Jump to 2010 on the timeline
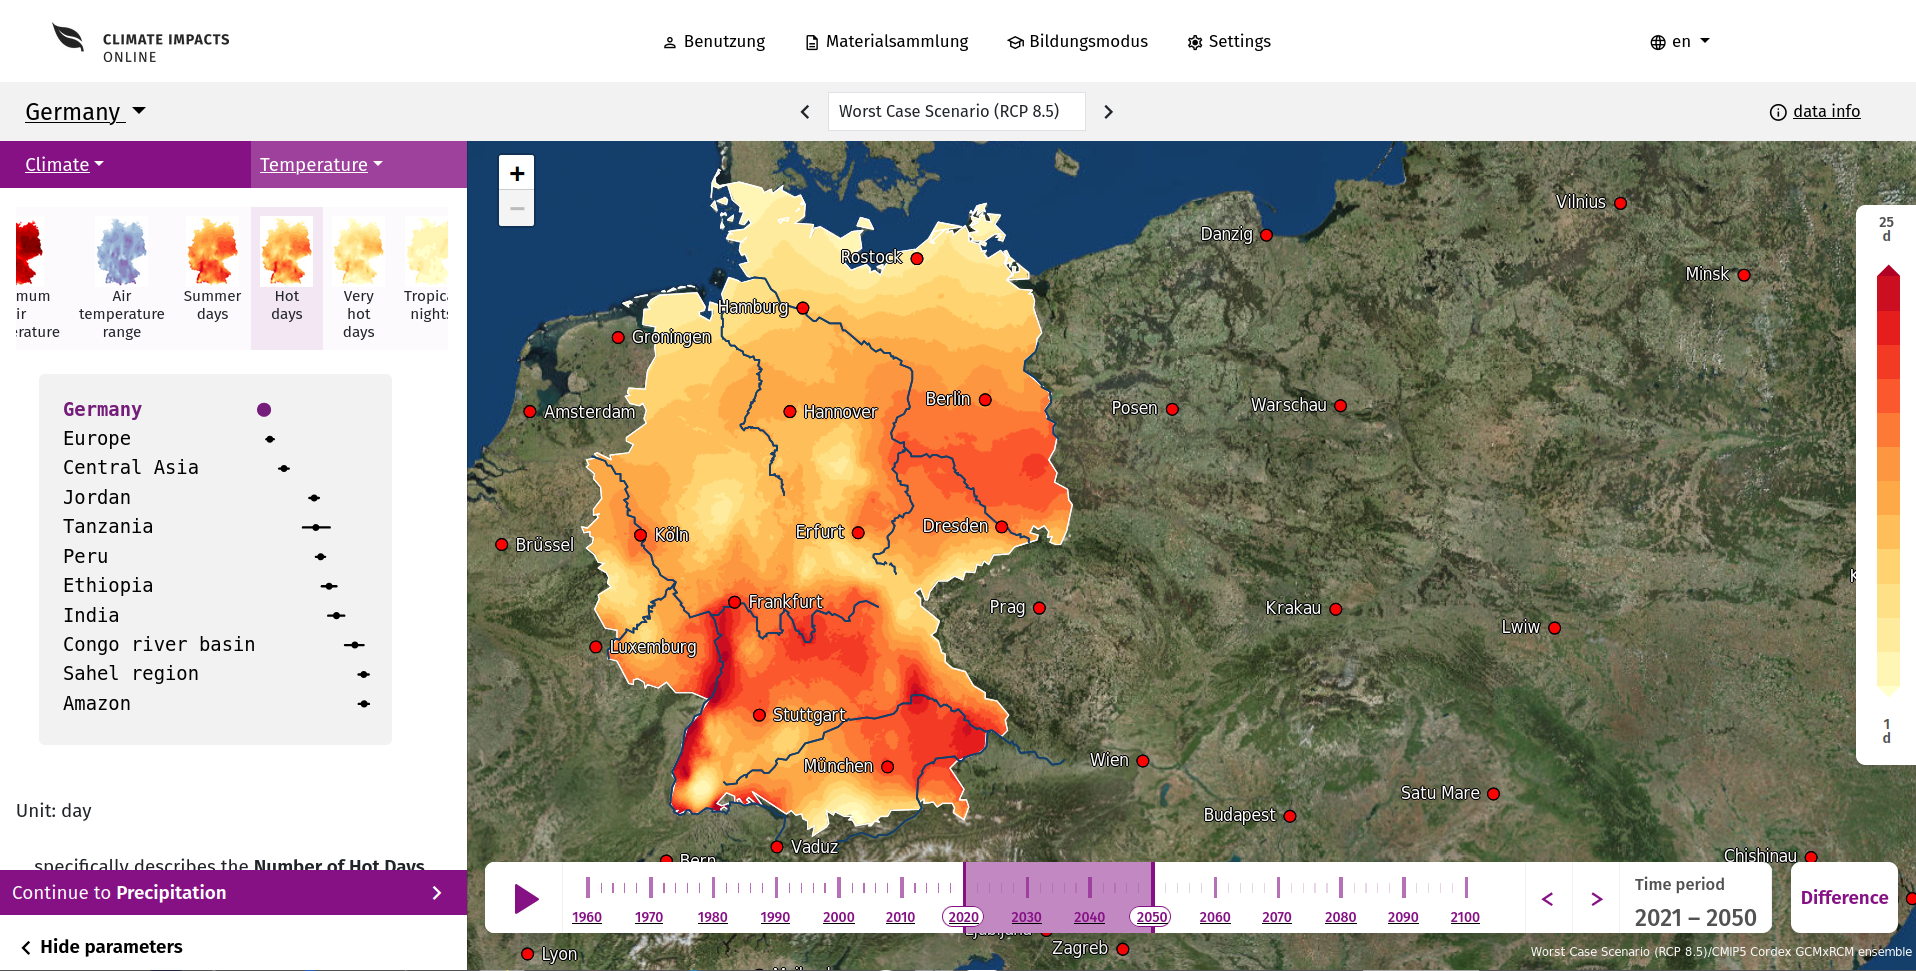Screen dimensions: 1916x971 [x=900, y=917]
